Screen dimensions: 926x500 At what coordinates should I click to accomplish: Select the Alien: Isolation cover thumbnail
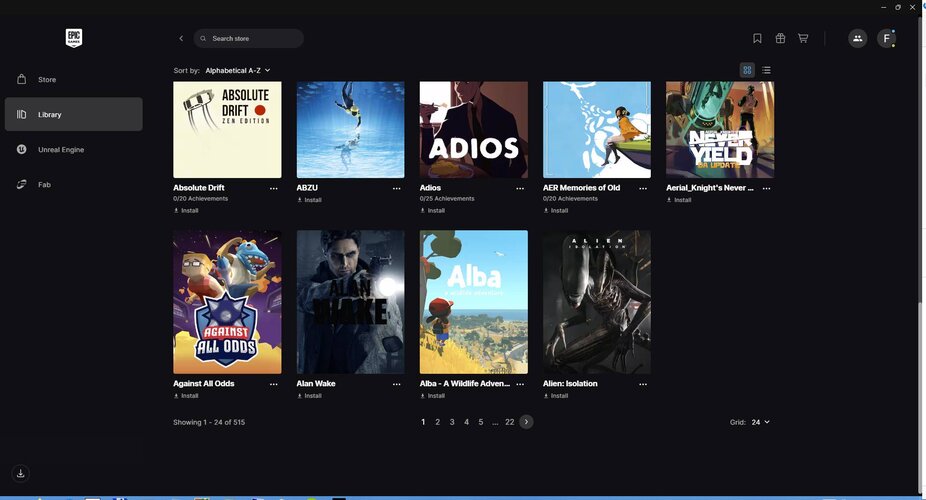(597, 302)
